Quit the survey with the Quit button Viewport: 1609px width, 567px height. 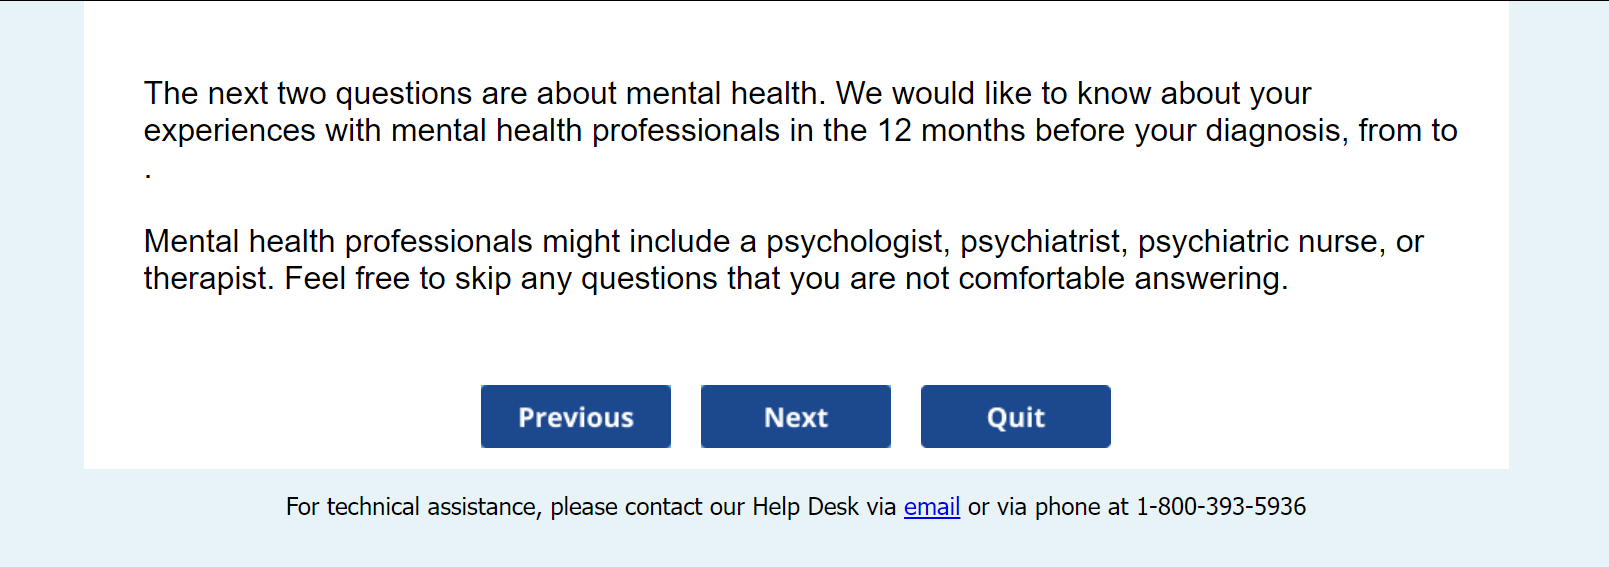[x=1015, y=417]
